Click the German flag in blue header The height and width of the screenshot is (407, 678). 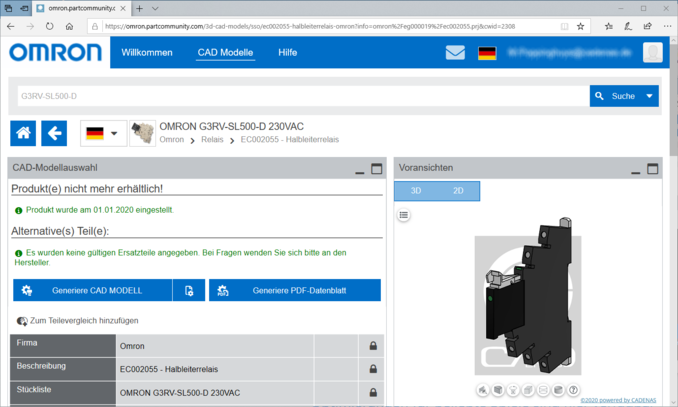[x=487, y=53]
